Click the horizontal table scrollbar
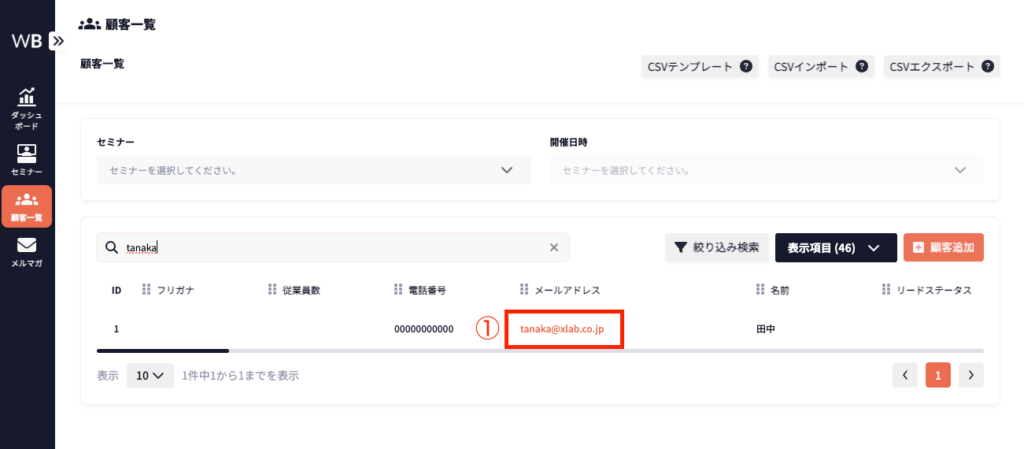 pos(163,351)
